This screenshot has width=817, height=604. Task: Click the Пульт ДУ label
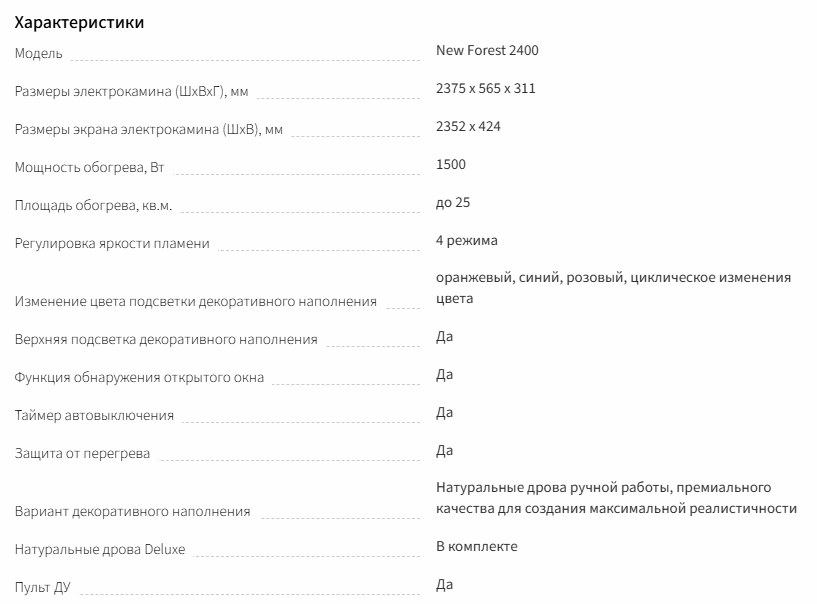coord(43,588)
